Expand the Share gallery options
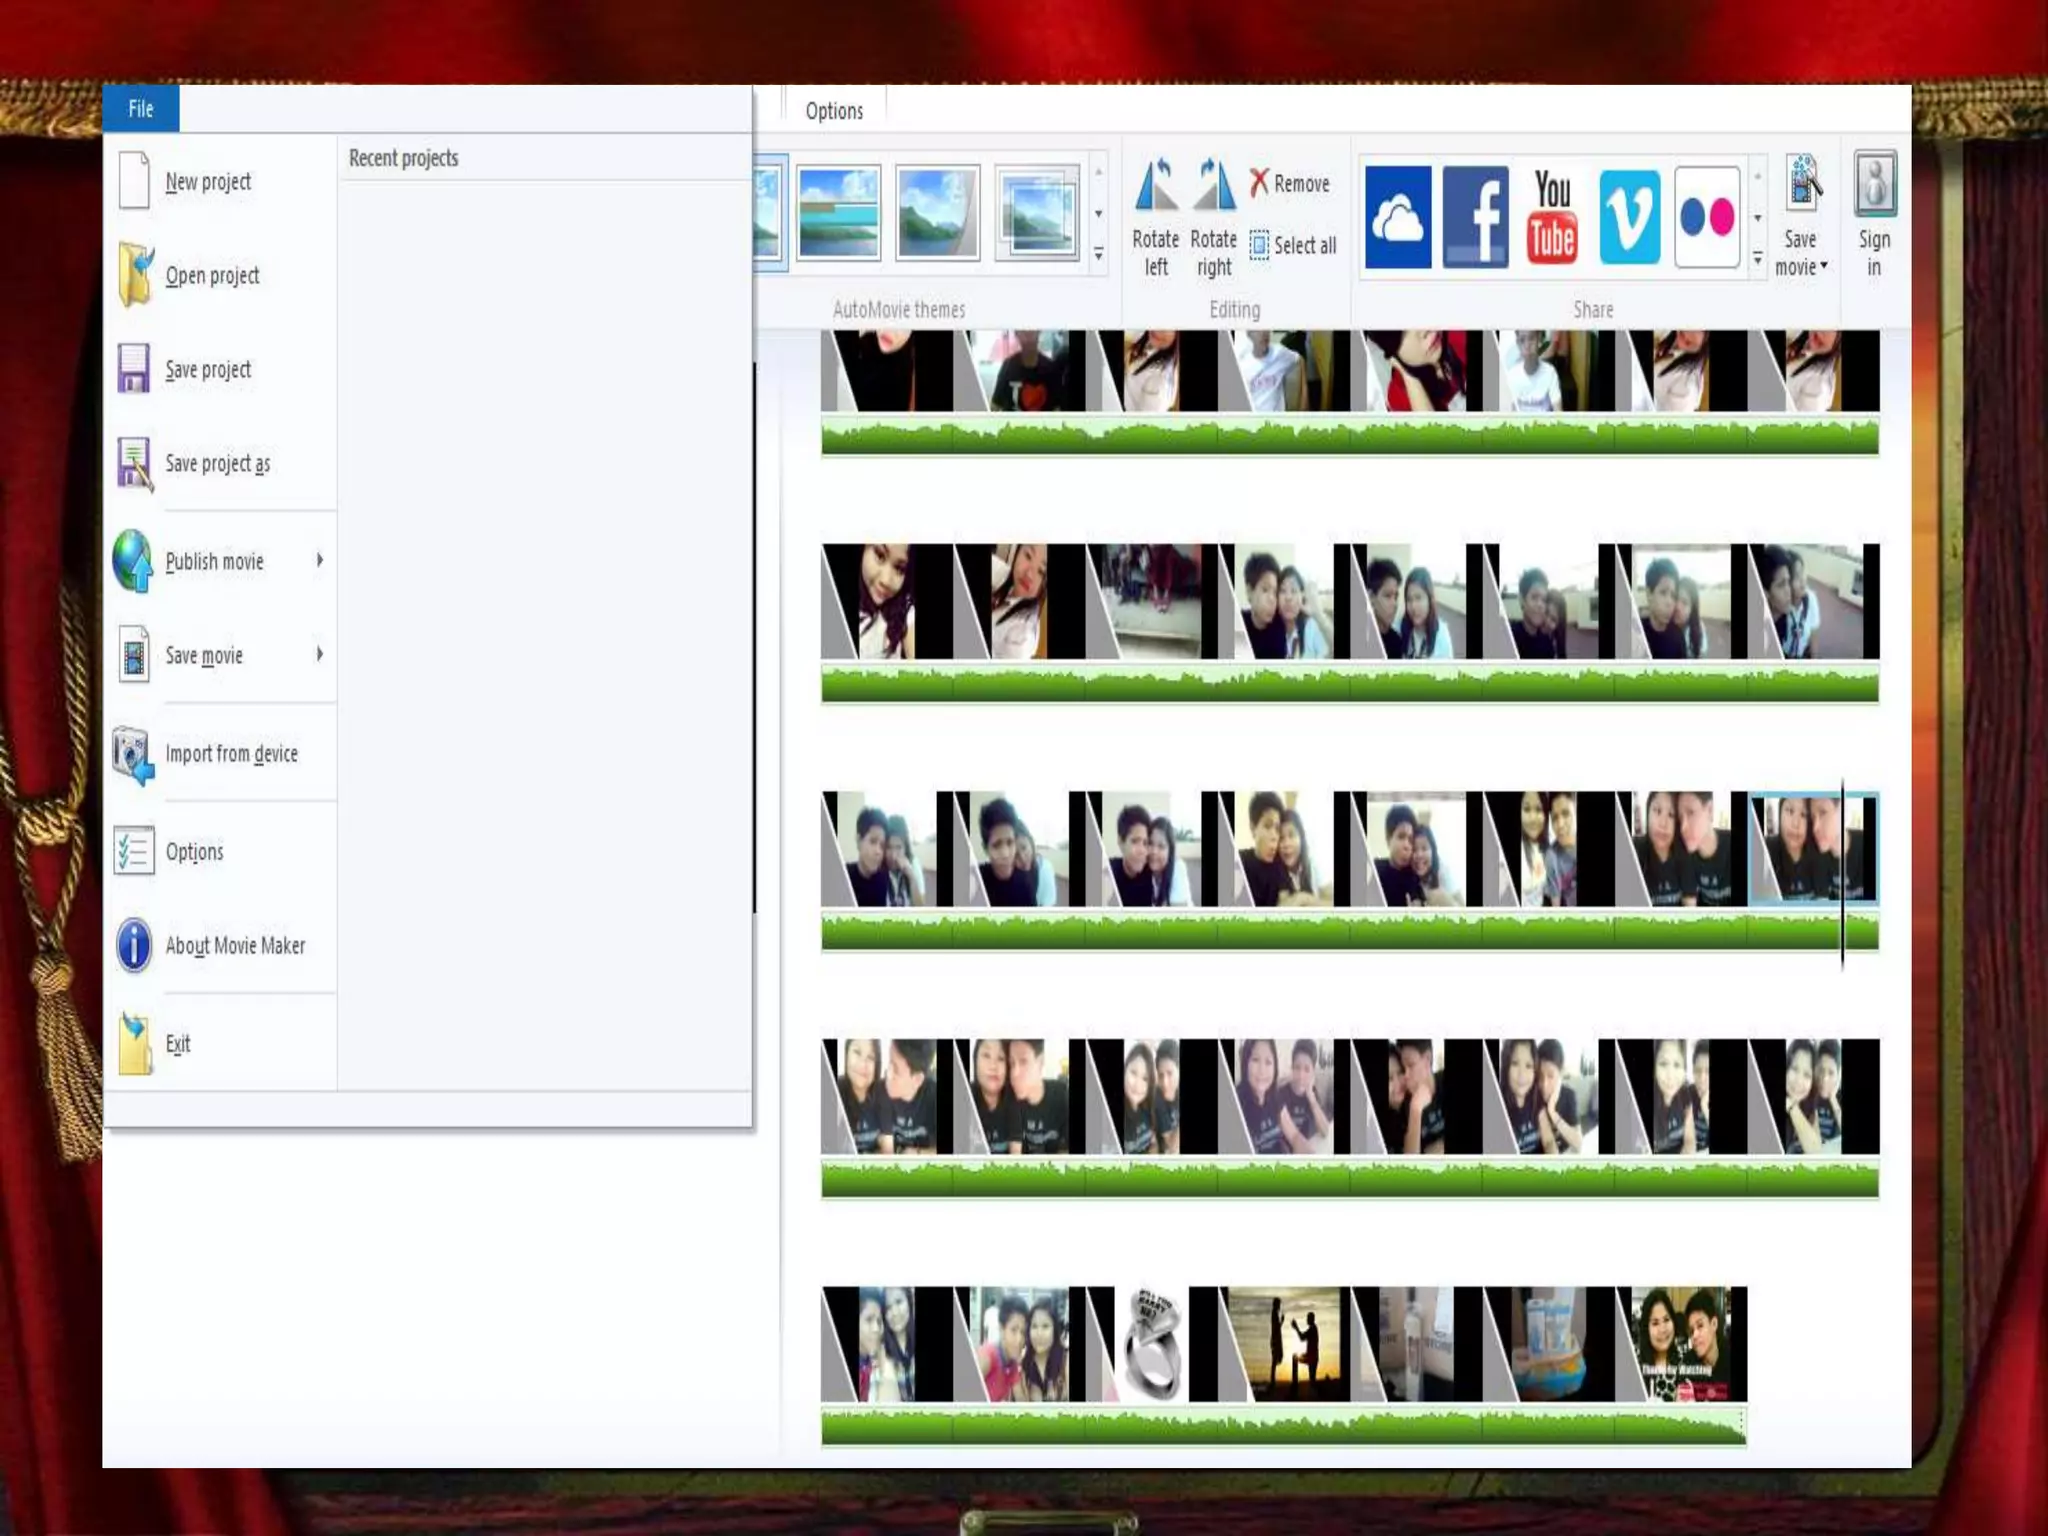This screenshot has height=1536, width=2048. (x=1757, y=259)
